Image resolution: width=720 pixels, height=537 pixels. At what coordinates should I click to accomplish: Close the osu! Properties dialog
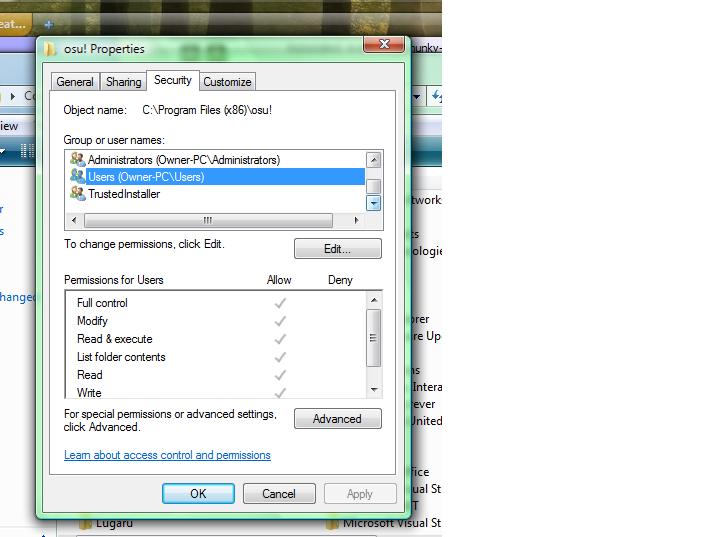[x=384, y=44]
